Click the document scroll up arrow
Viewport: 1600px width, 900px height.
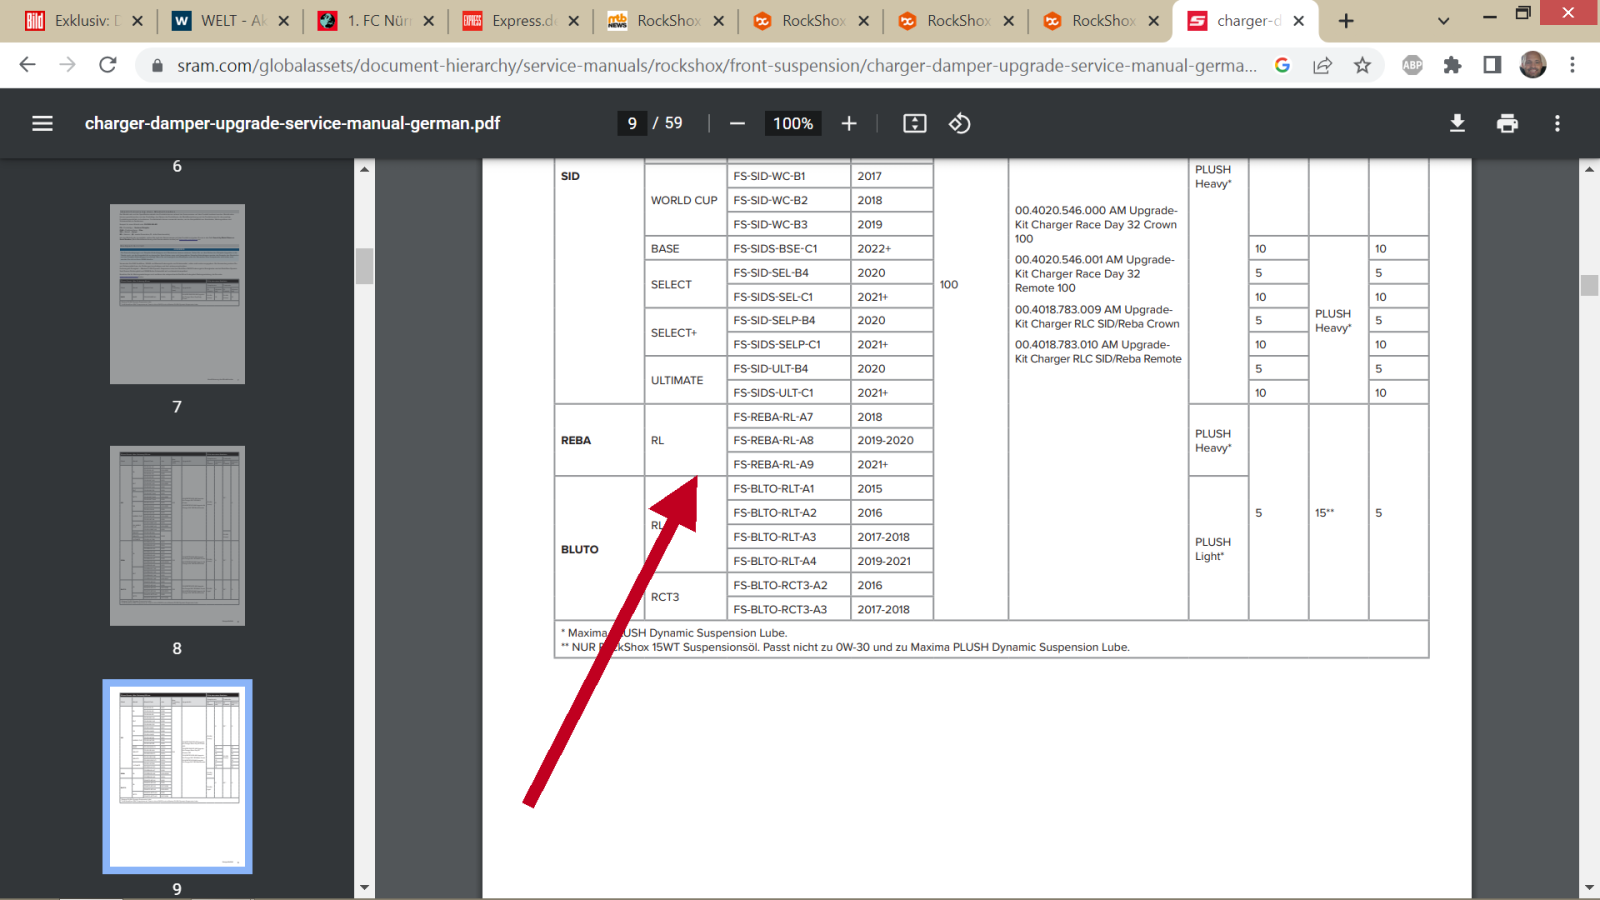[1589, 169]
